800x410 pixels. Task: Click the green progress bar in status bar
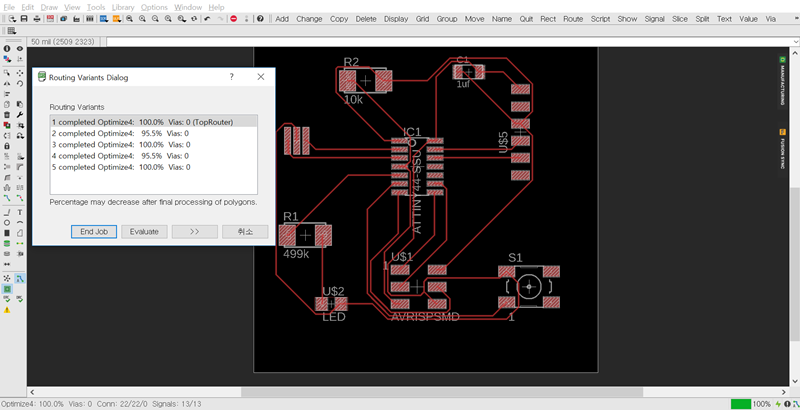tap(741, 403)
